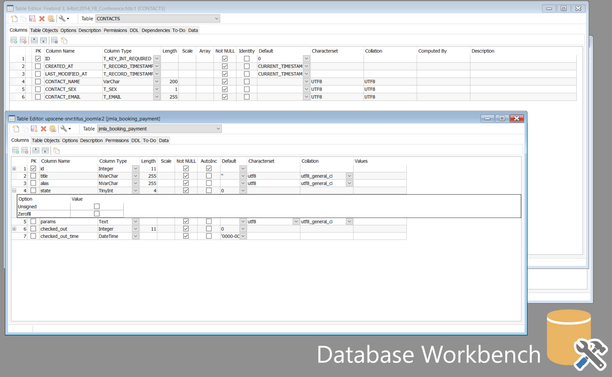Open the jmla_booking_payment table dropdown
Image resolution: width=612 pixels, height=377 pixels.
click(x=218, y=129)
